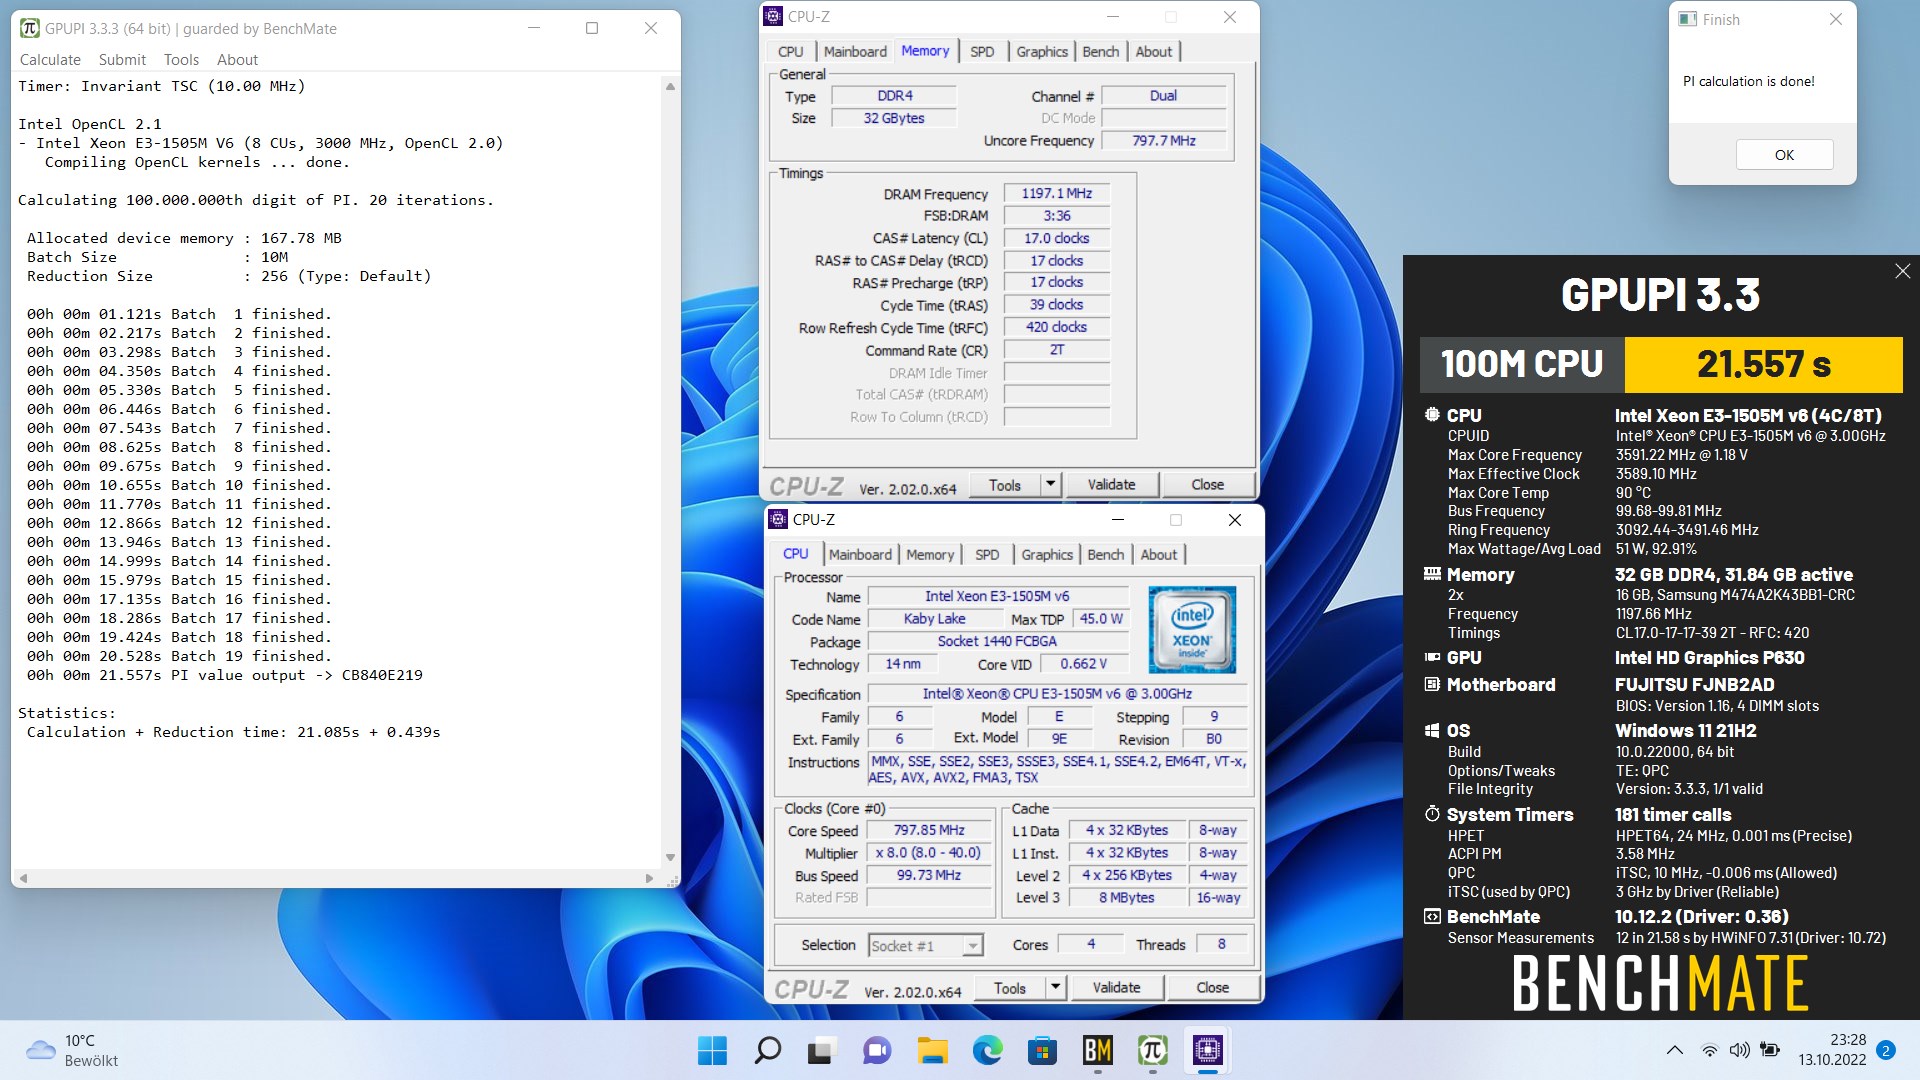1920x1080 pixels.
Task: Click Tools button in upper CPU-Z window
Action: [x=1005, y=485]
